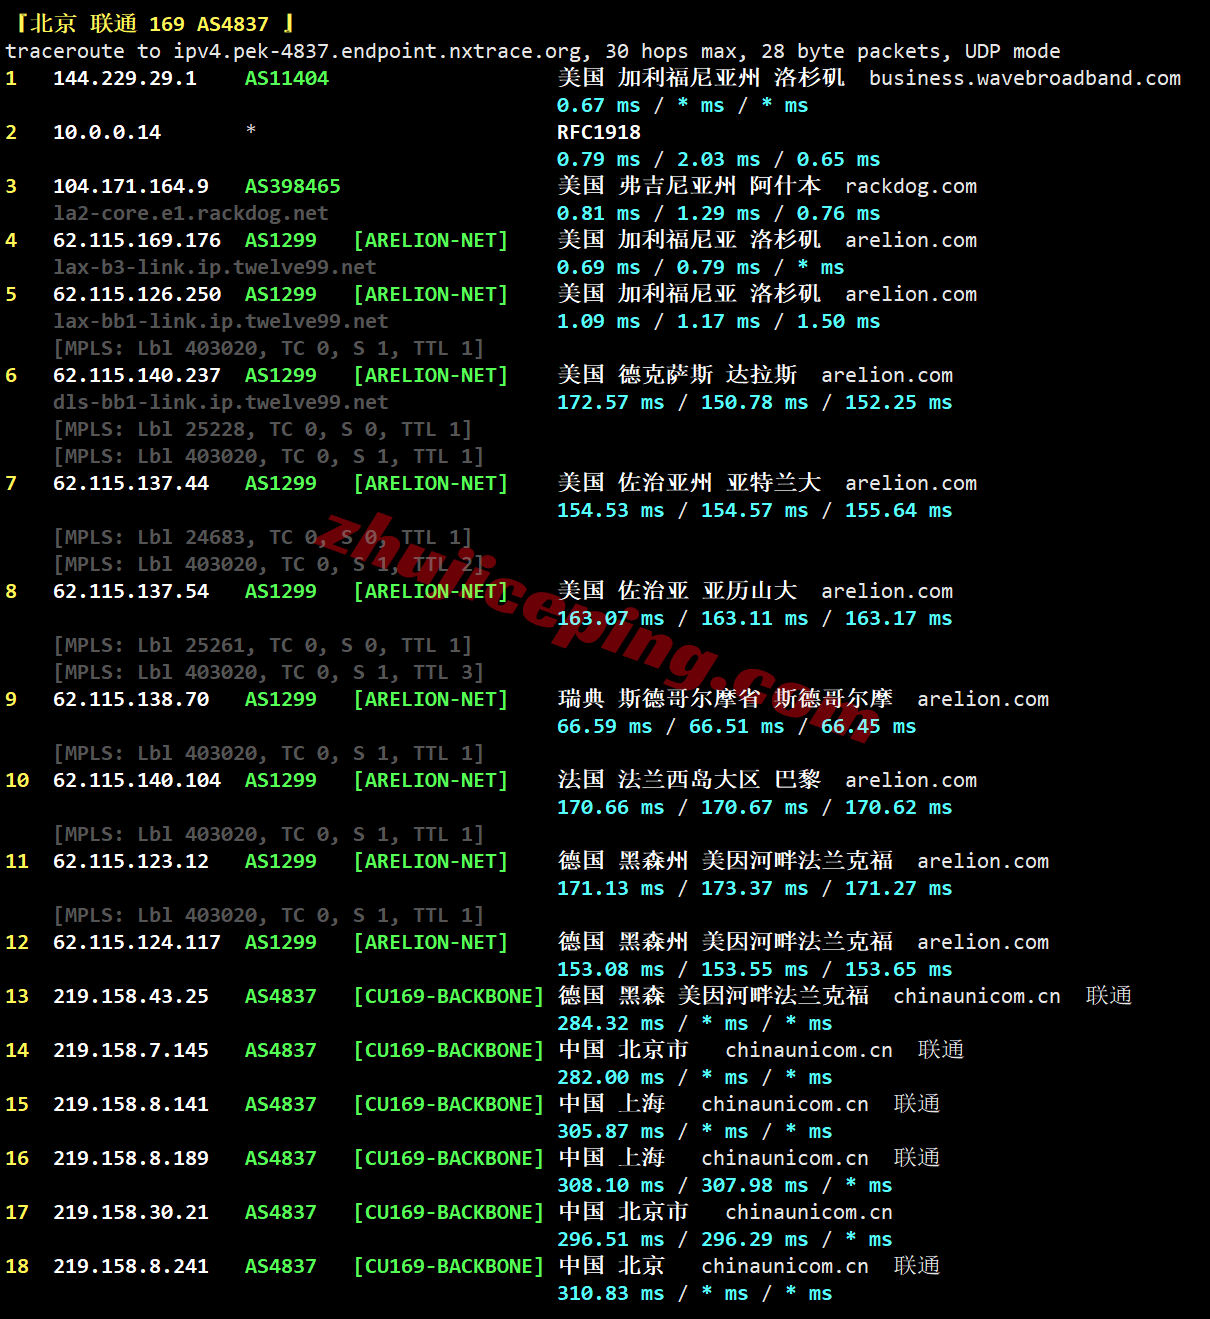Click [ARELION-NET] tag in hop 4

(431, 240)
